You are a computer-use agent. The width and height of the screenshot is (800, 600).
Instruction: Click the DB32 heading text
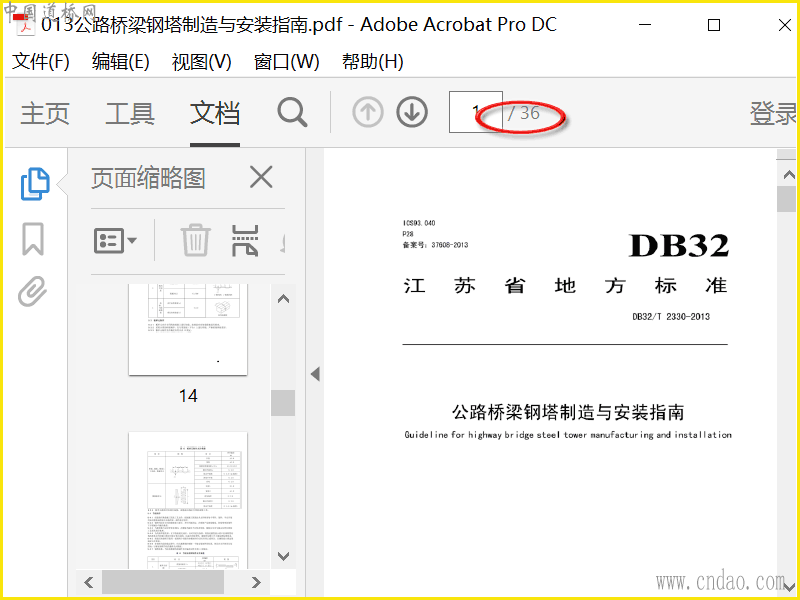[679, 245]
